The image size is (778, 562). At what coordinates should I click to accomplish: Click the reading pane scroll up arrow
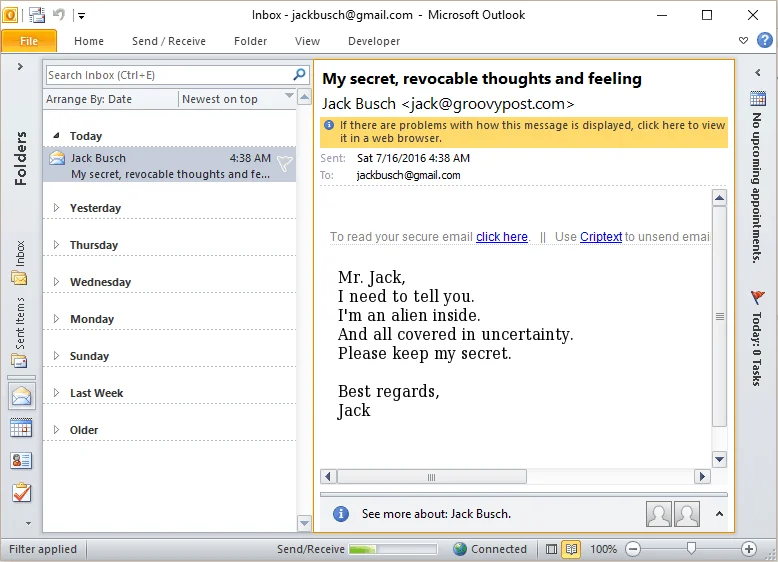(719, 198)
